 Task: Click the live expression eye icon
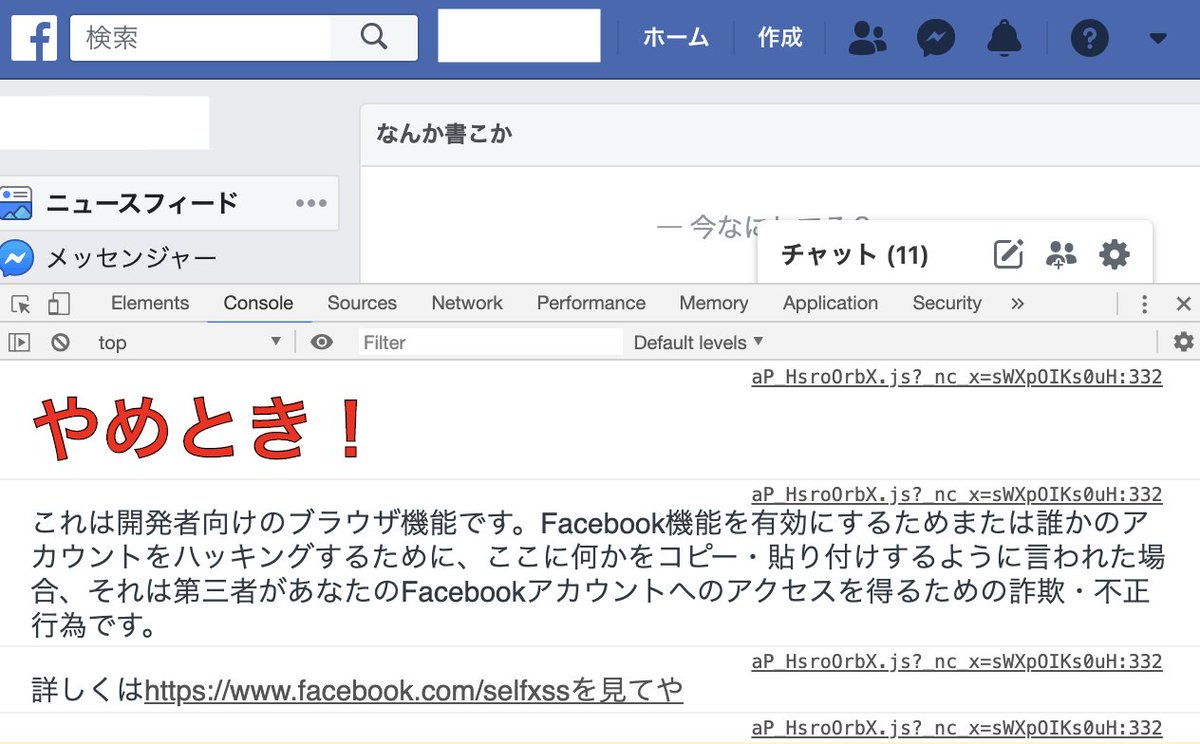(x=321, y=343)
